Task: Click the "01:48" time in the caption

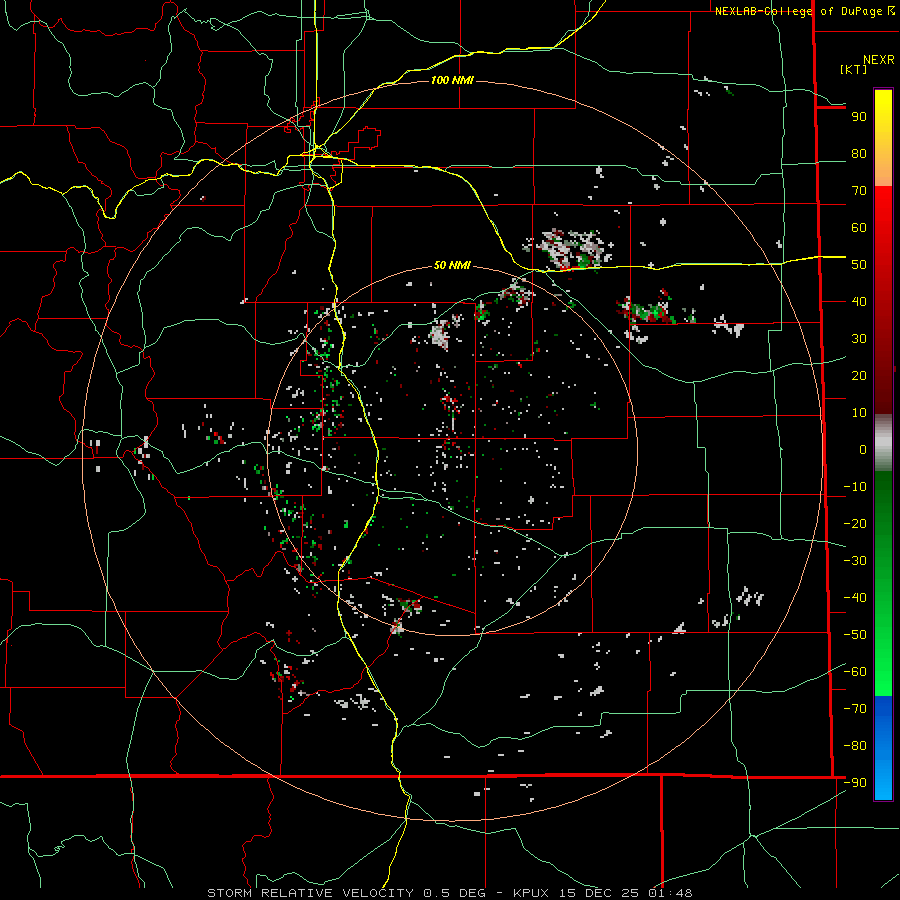Action: pos(670,893)
